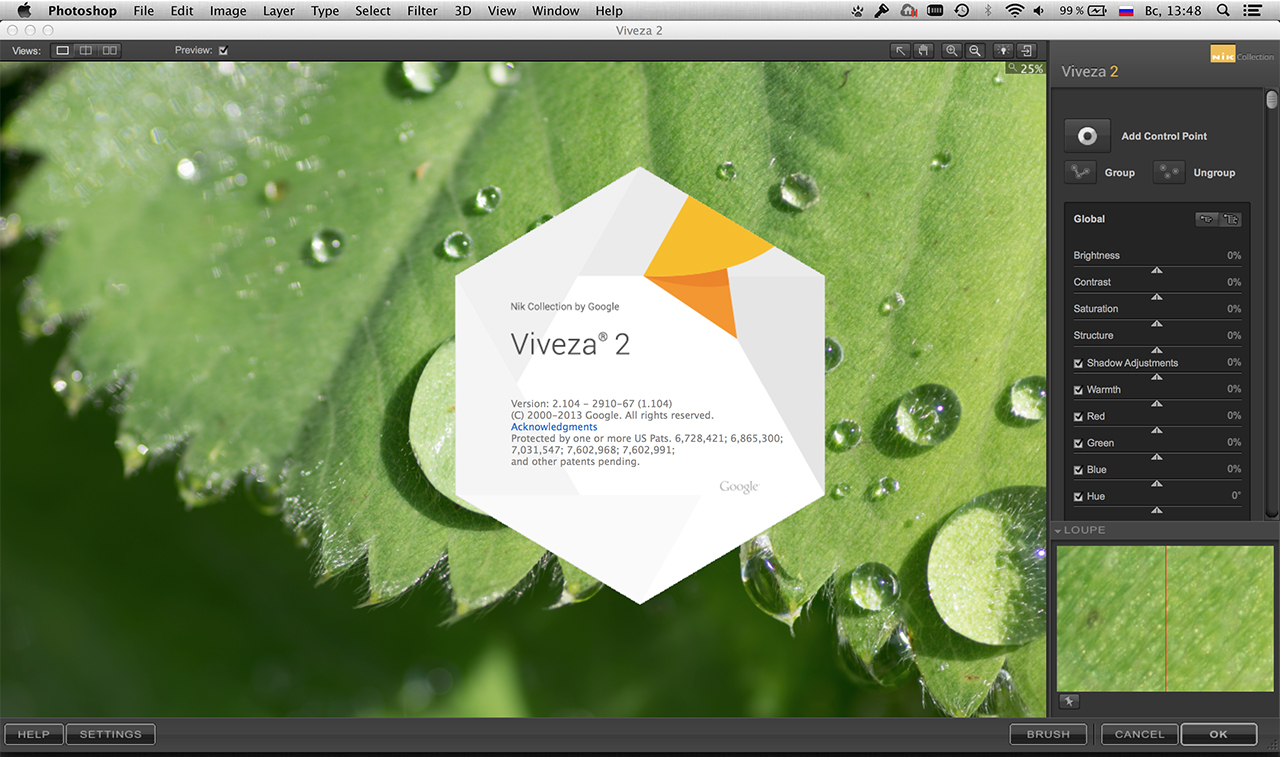1280x757 pixels.
Task: Open Settings from the bottom bar
Action: coord(111,734)
